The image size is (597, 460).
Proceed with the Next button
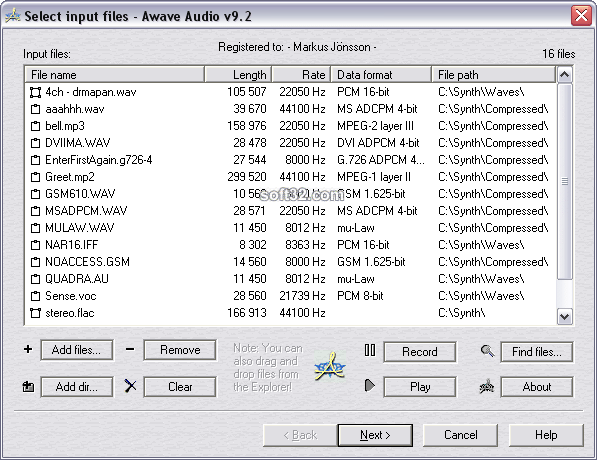[375, 435]
